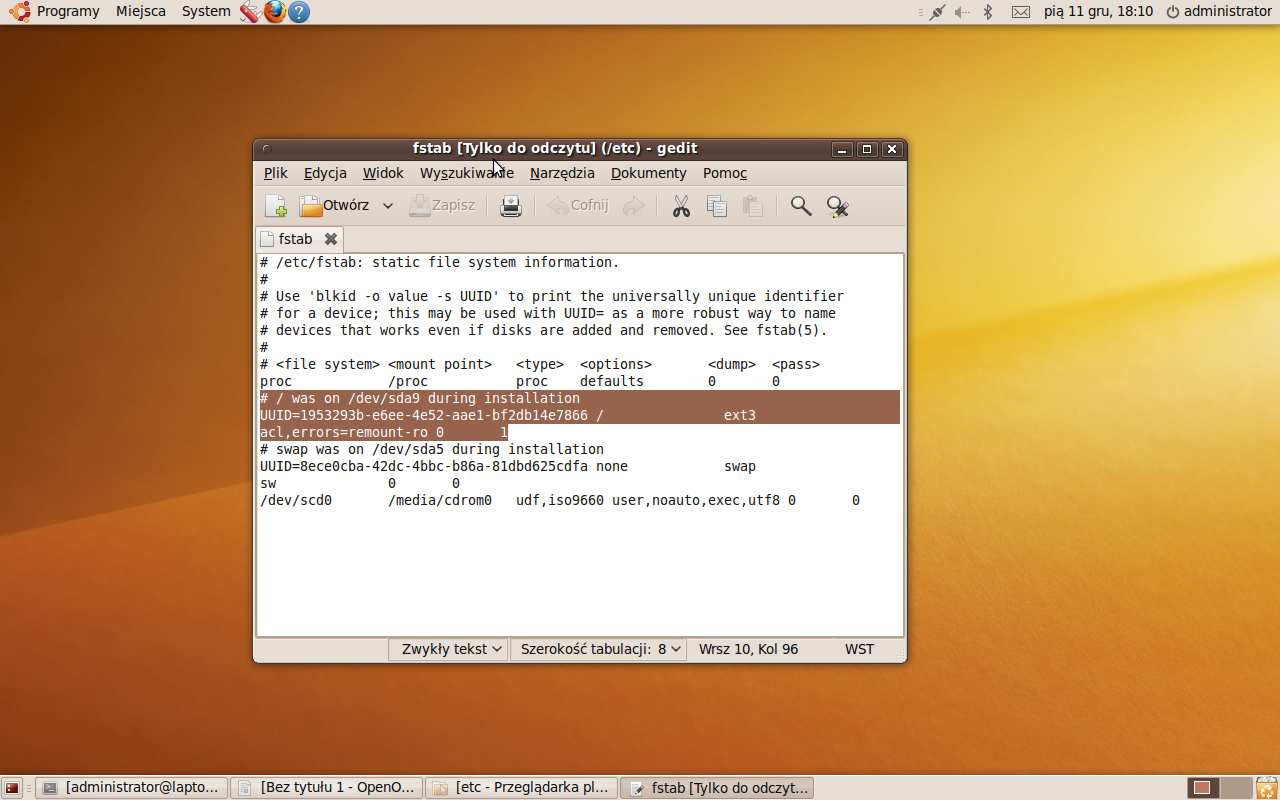Click the power icon beside administrator
Image resolution: width=1280 pixels, height=800 pixels.
1173,11
